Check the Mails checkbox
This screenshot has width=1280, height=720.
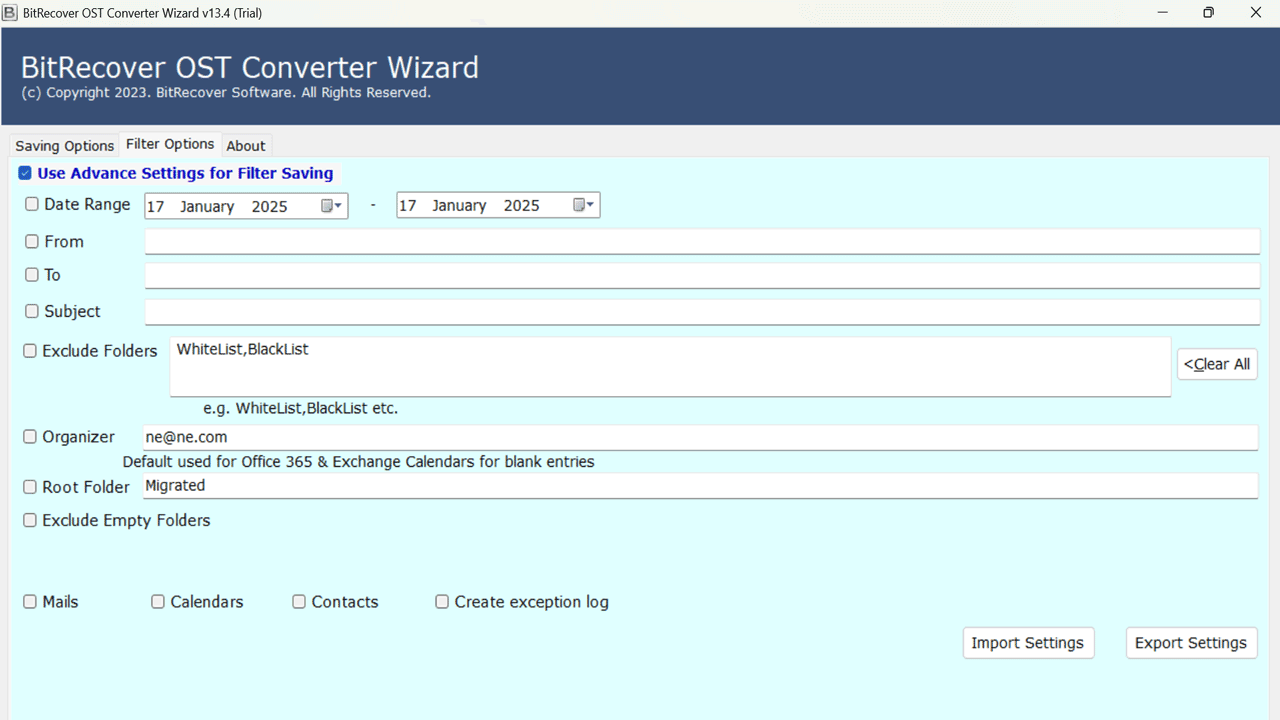pos(30,602)
